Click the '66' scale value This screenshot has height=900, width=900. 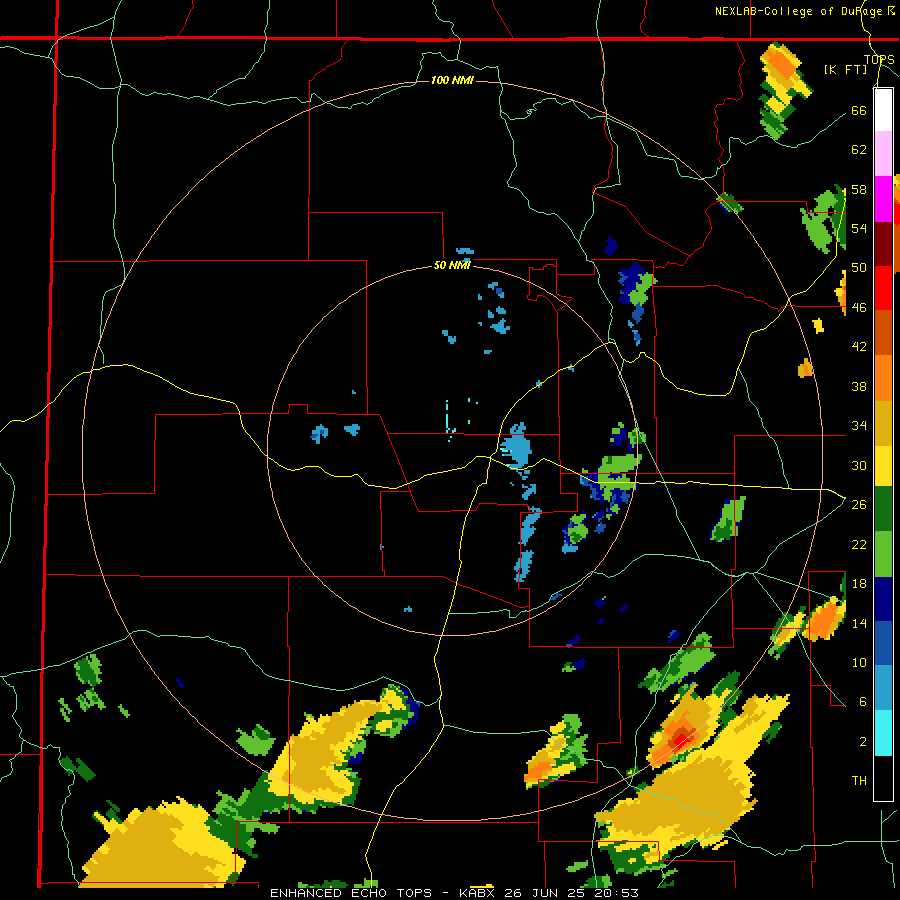(859, 110)
